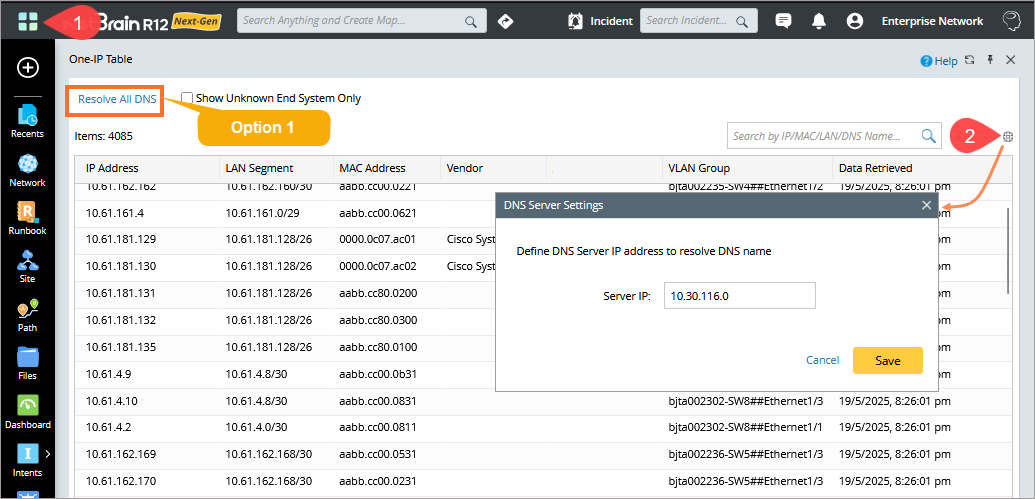Click VLAN group bjta002236-SW5##Ethernet1/3 for 10.61.162.169

(x=745, y=454)
